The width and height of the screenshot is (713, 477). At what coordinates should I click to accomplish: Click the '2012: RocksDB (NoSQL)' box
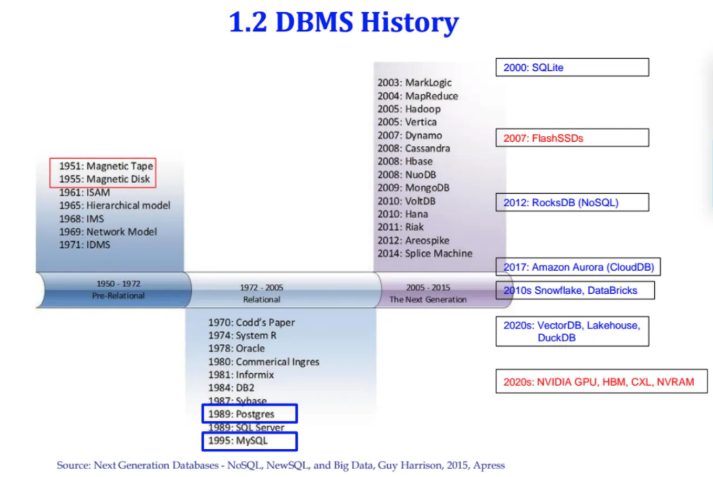pyautogui.click(x=572, y=202)
